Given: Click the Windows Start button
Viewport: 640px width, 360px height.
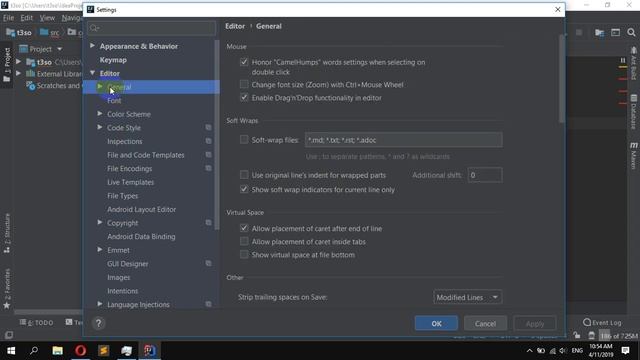Looking at the screenshot, I should tap(11, 351).
